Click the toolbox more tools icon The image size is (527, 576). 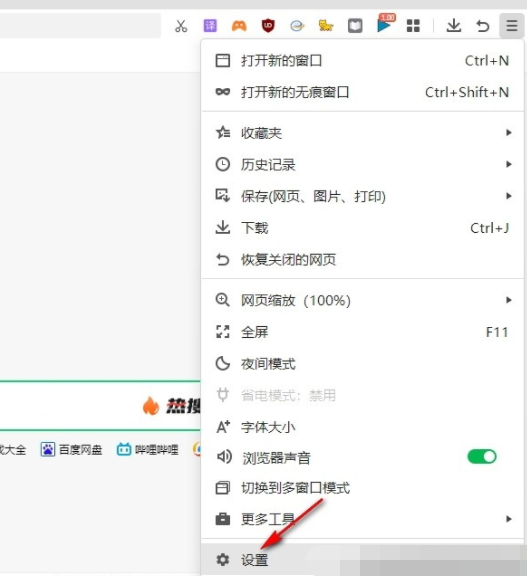[223, 519]
